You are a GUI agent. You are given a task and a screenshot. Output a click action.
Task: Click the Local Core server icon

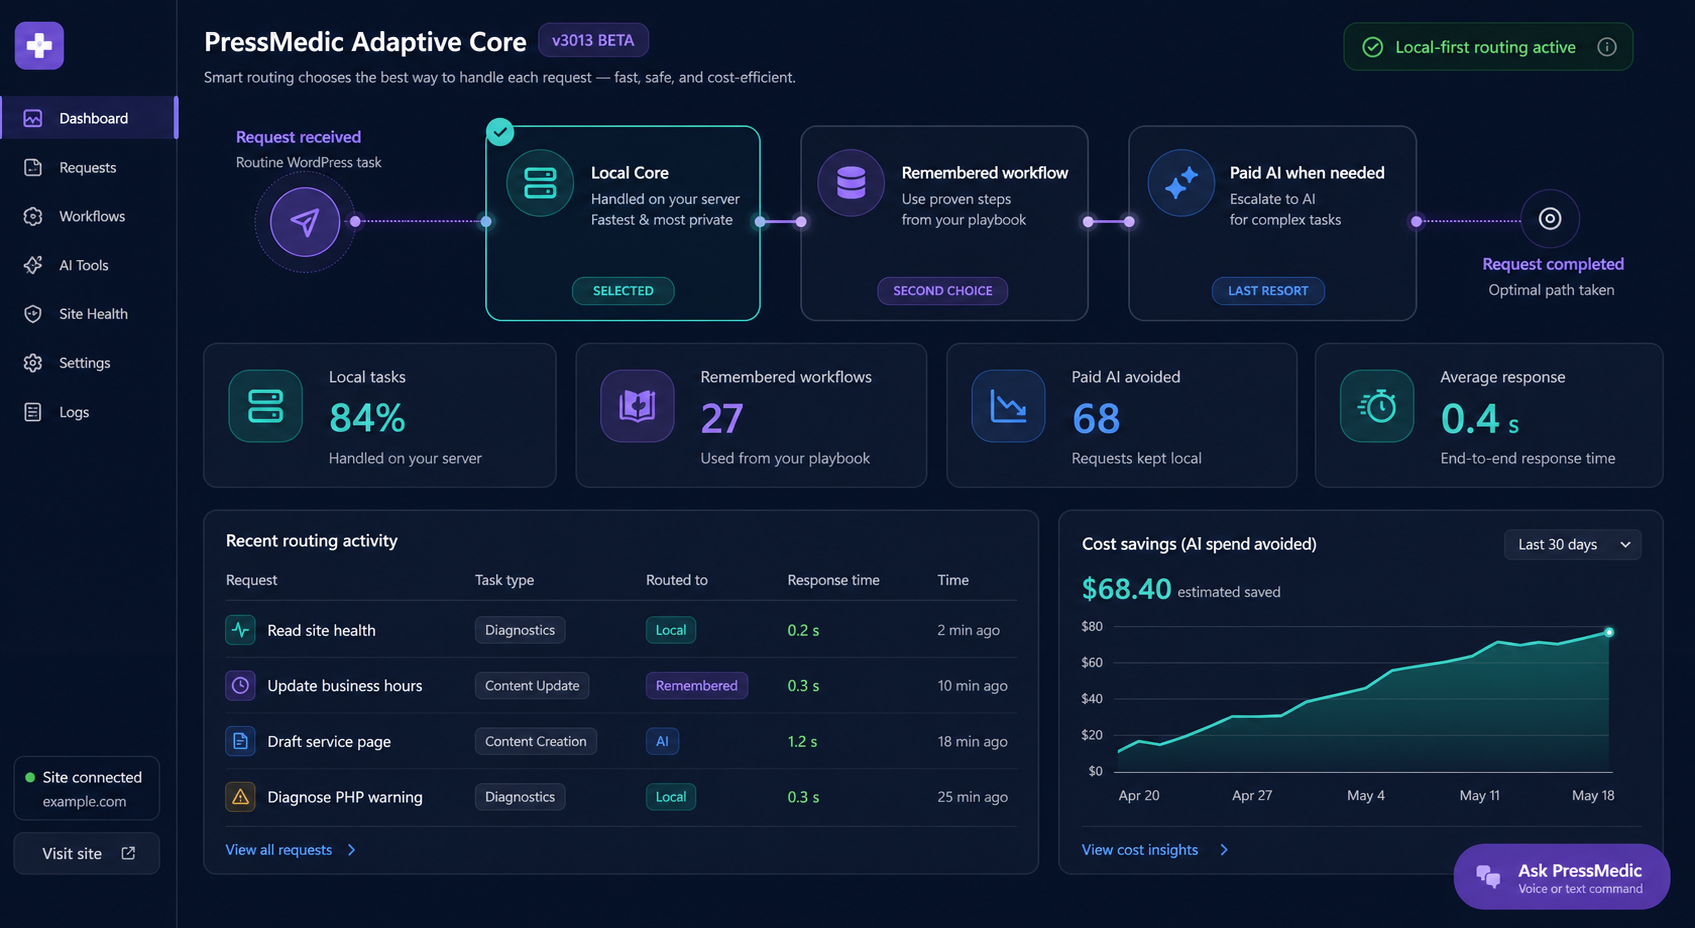pos(540,183)
